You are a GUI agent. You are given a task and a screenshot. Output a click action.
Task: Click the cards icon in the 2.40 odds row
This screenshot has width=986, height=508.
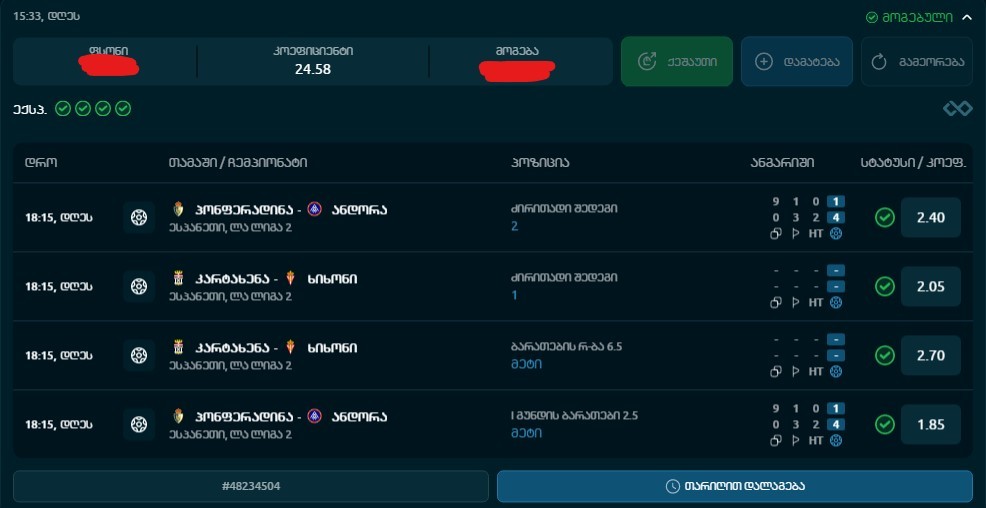776,233
